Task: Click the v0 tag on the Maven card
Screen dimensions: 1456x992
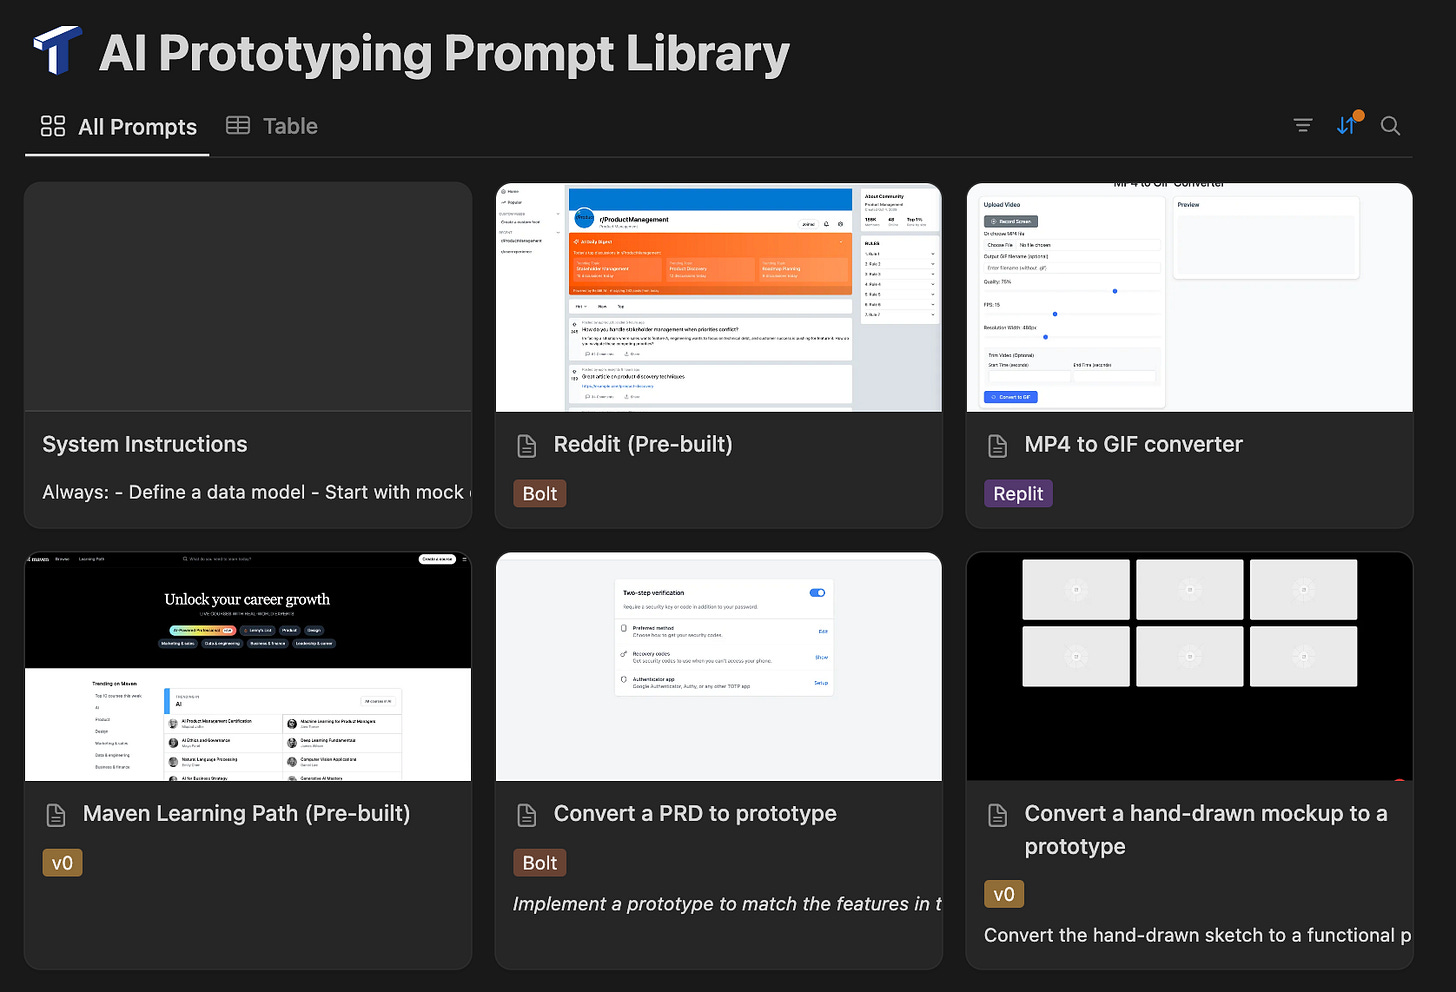Action: pyautogui.click(x=62, y=862)
